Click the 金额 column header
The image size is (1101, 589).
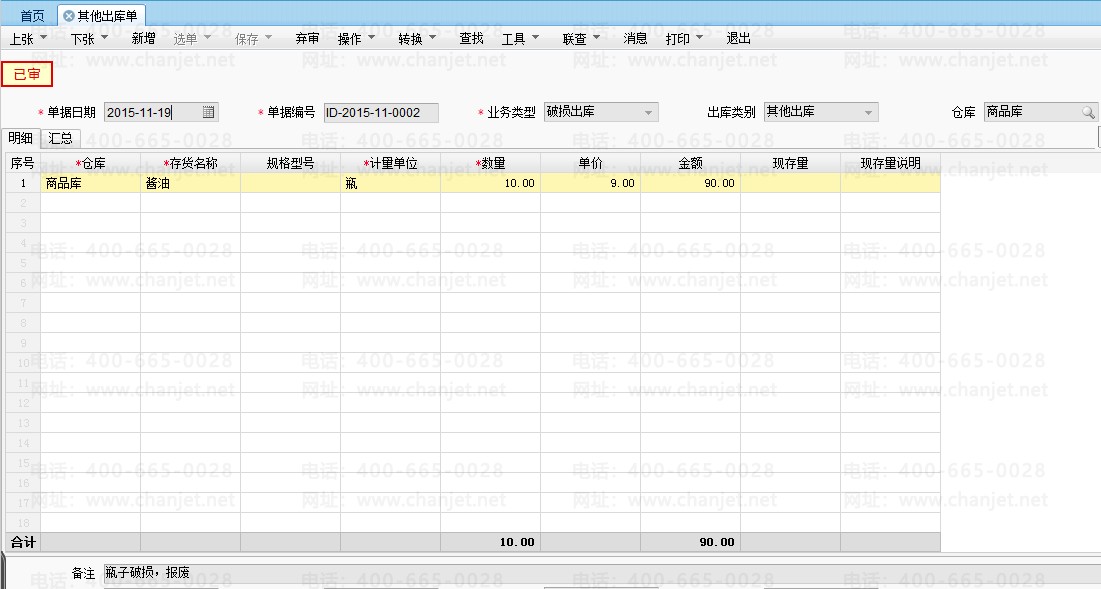(x=690, y=163)
